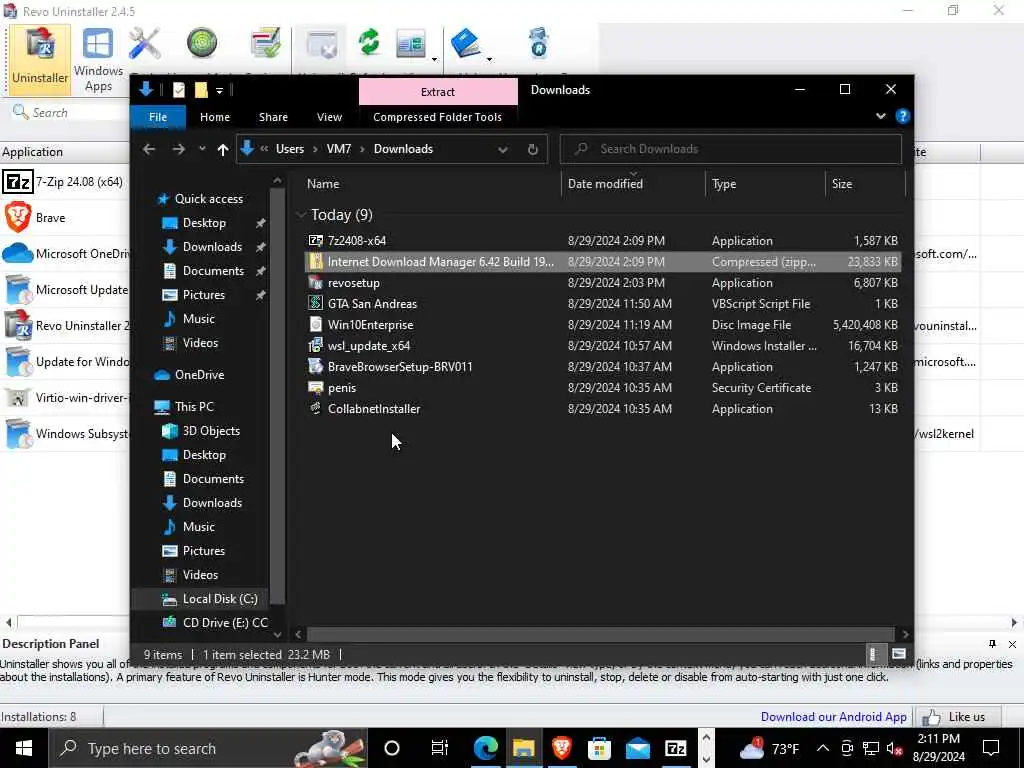Expand address bar history dropdown
Screen dimensions: 1024x768
pos(503,150)
